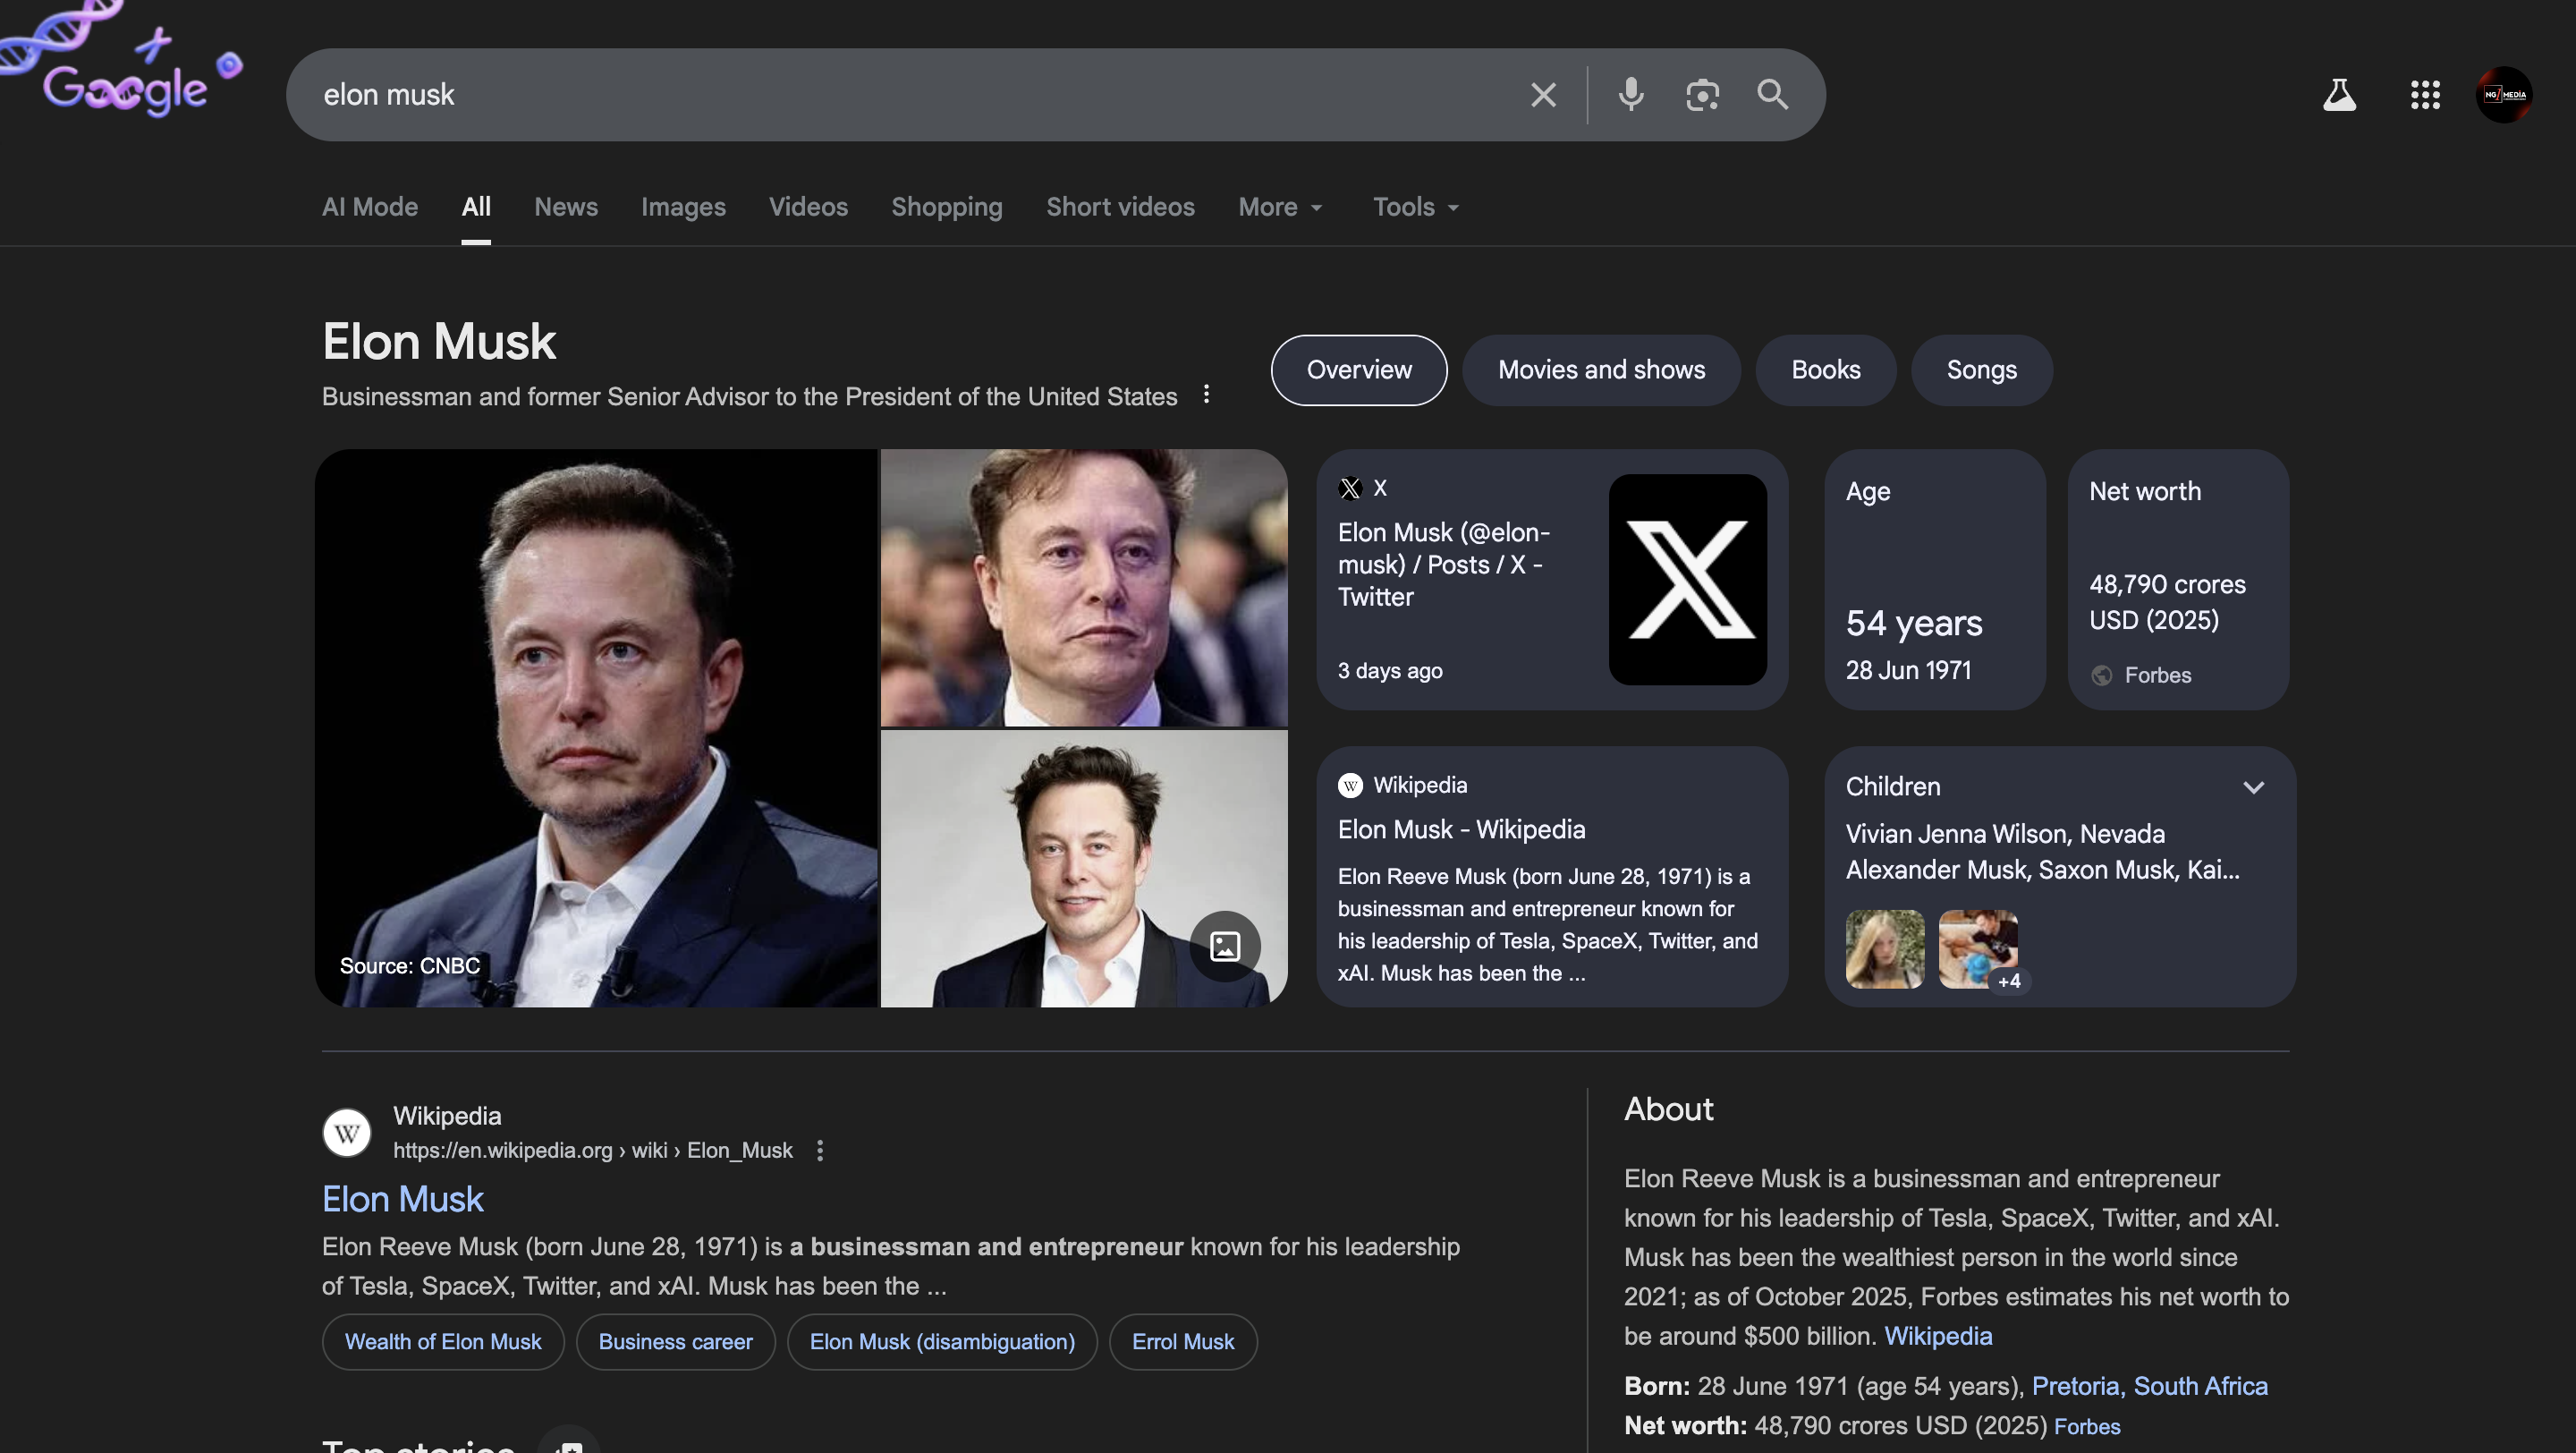Start a voice search with the microphone icon
2576x1453 pixels.
coord(1630,94)
